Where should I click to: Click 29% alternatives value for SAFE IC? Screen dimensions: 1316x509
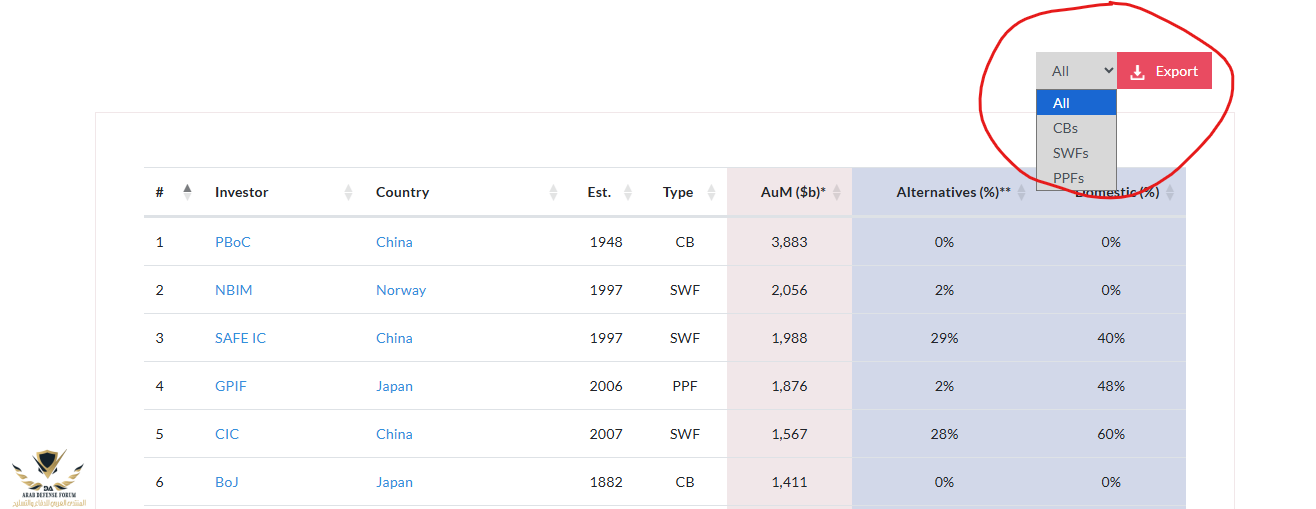(944, 338)
